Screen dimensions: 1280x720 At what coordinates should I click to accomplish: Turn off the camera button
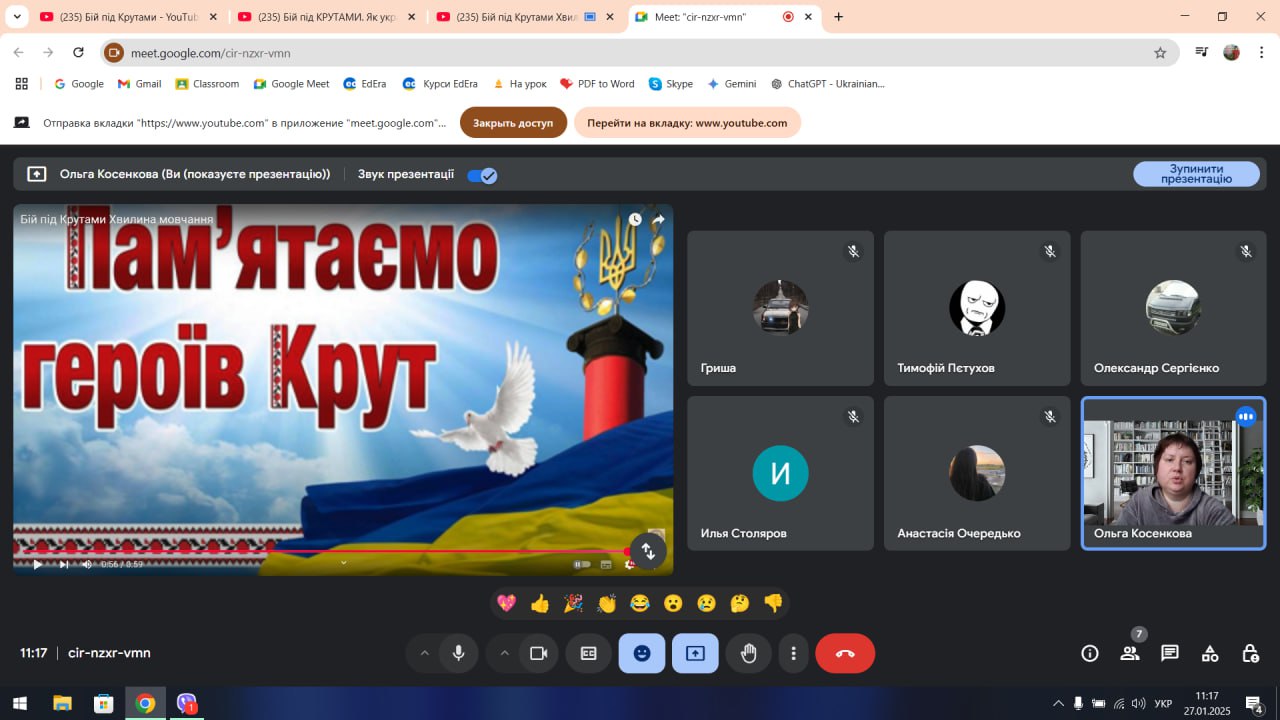click(x=538, y=653)
